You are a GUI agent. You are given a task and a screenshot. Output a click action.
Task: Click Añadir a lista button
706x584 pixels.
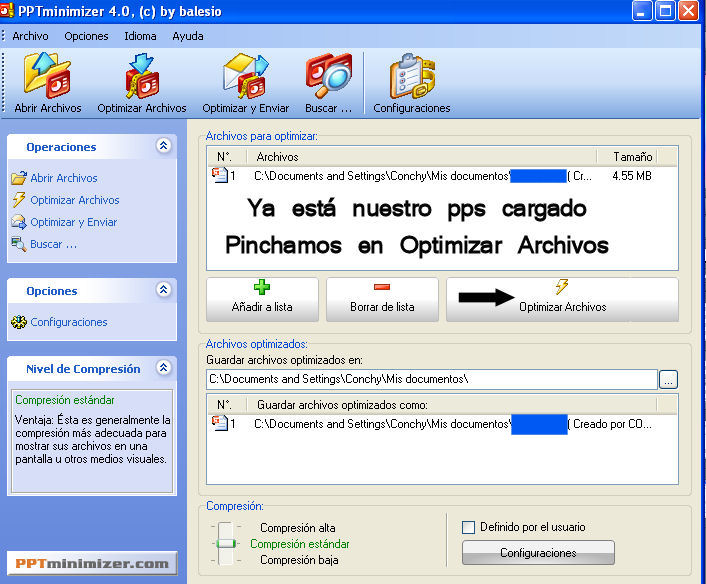[x=262, y=299]
